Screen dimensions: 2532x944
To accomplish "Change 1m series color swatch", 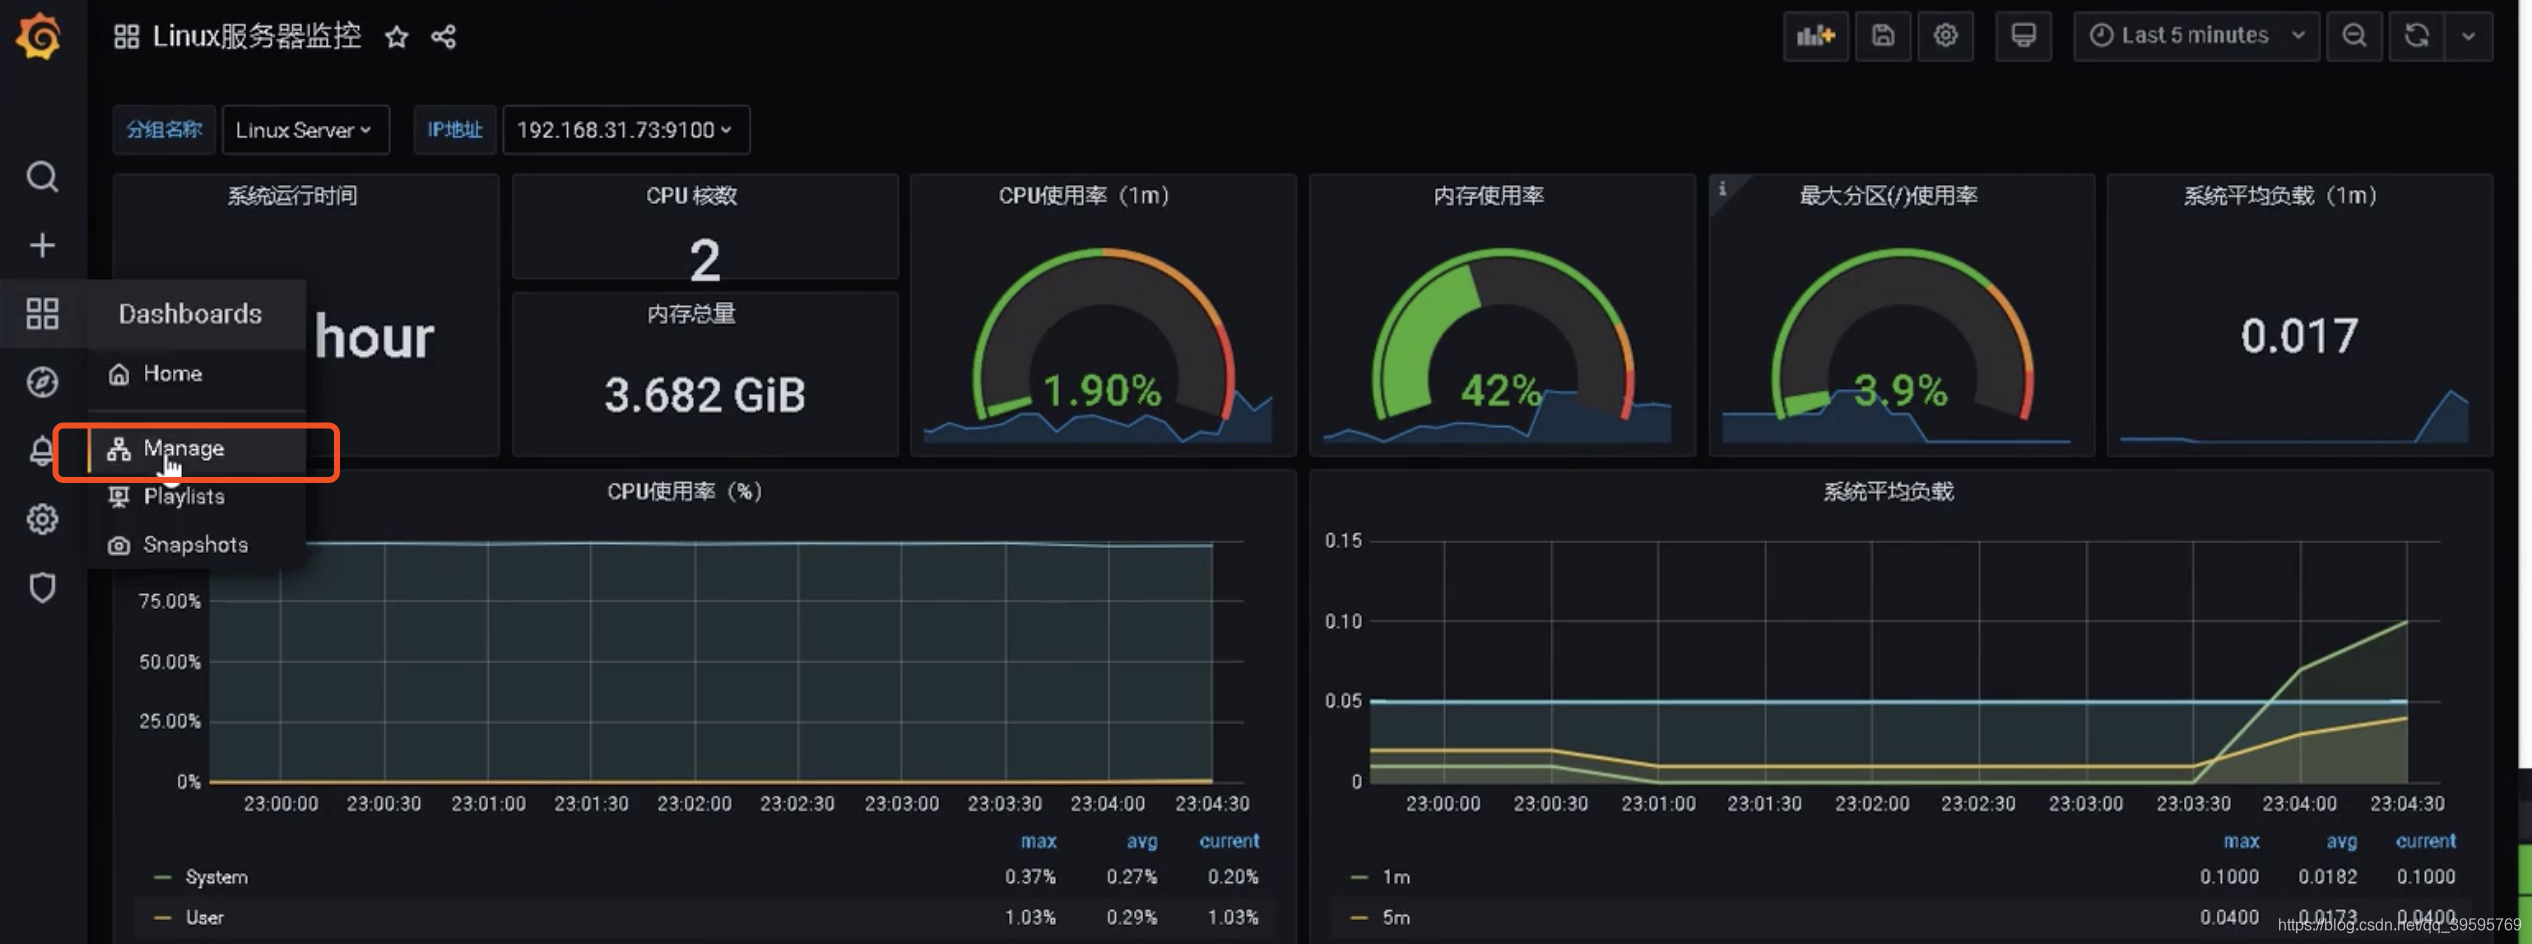I will [1359, 877].
